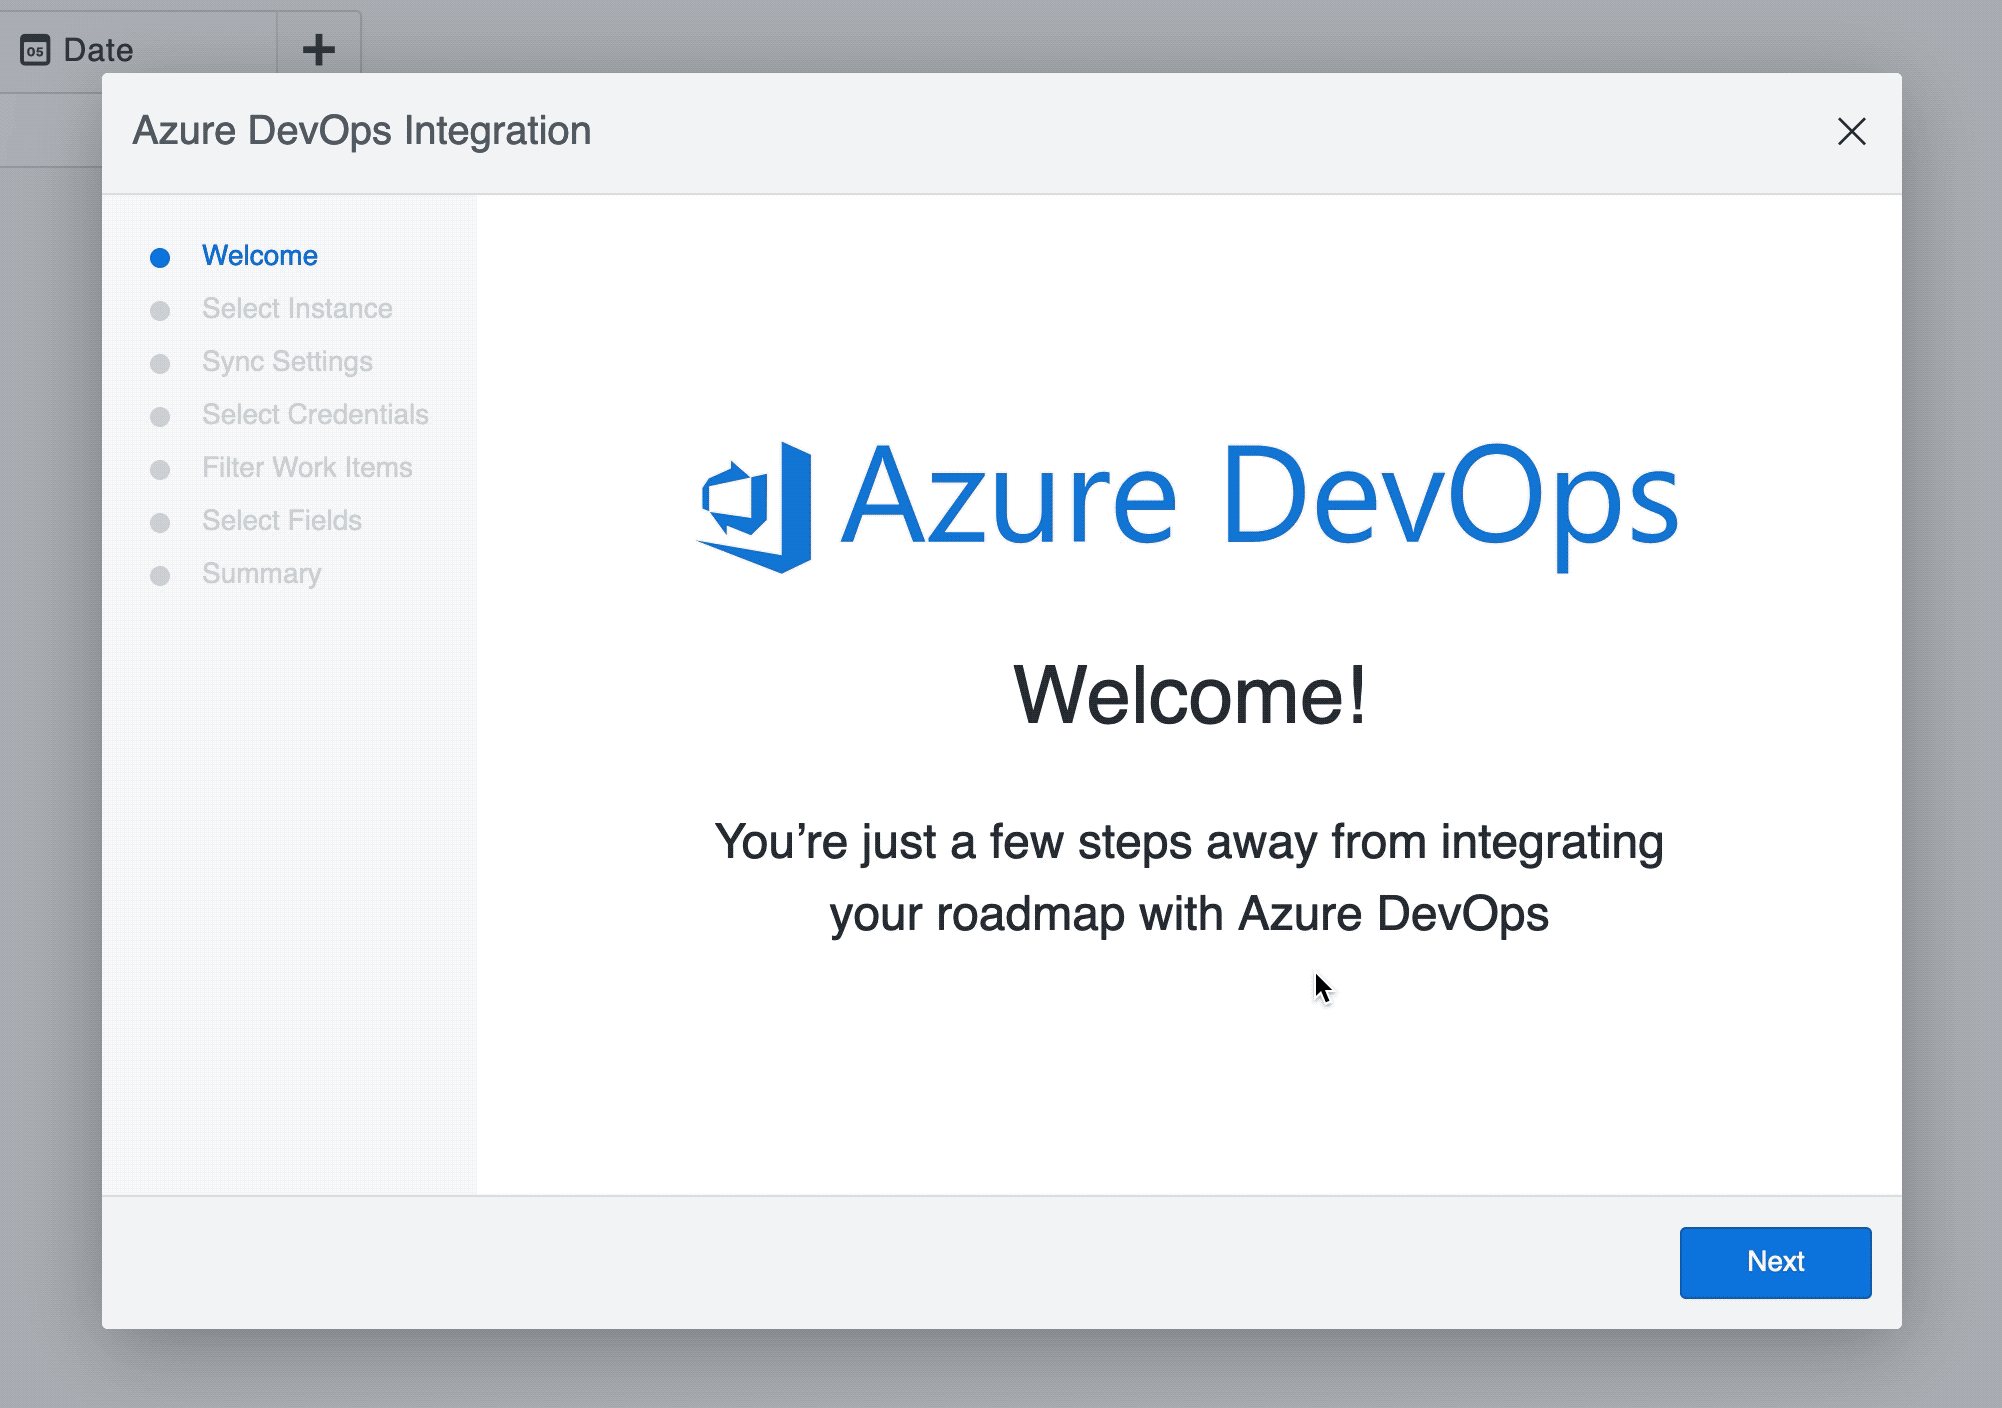The image size is (2002, 1408).
Task: Click the Filter Work Items step dot
Action: tap(161, 469)
